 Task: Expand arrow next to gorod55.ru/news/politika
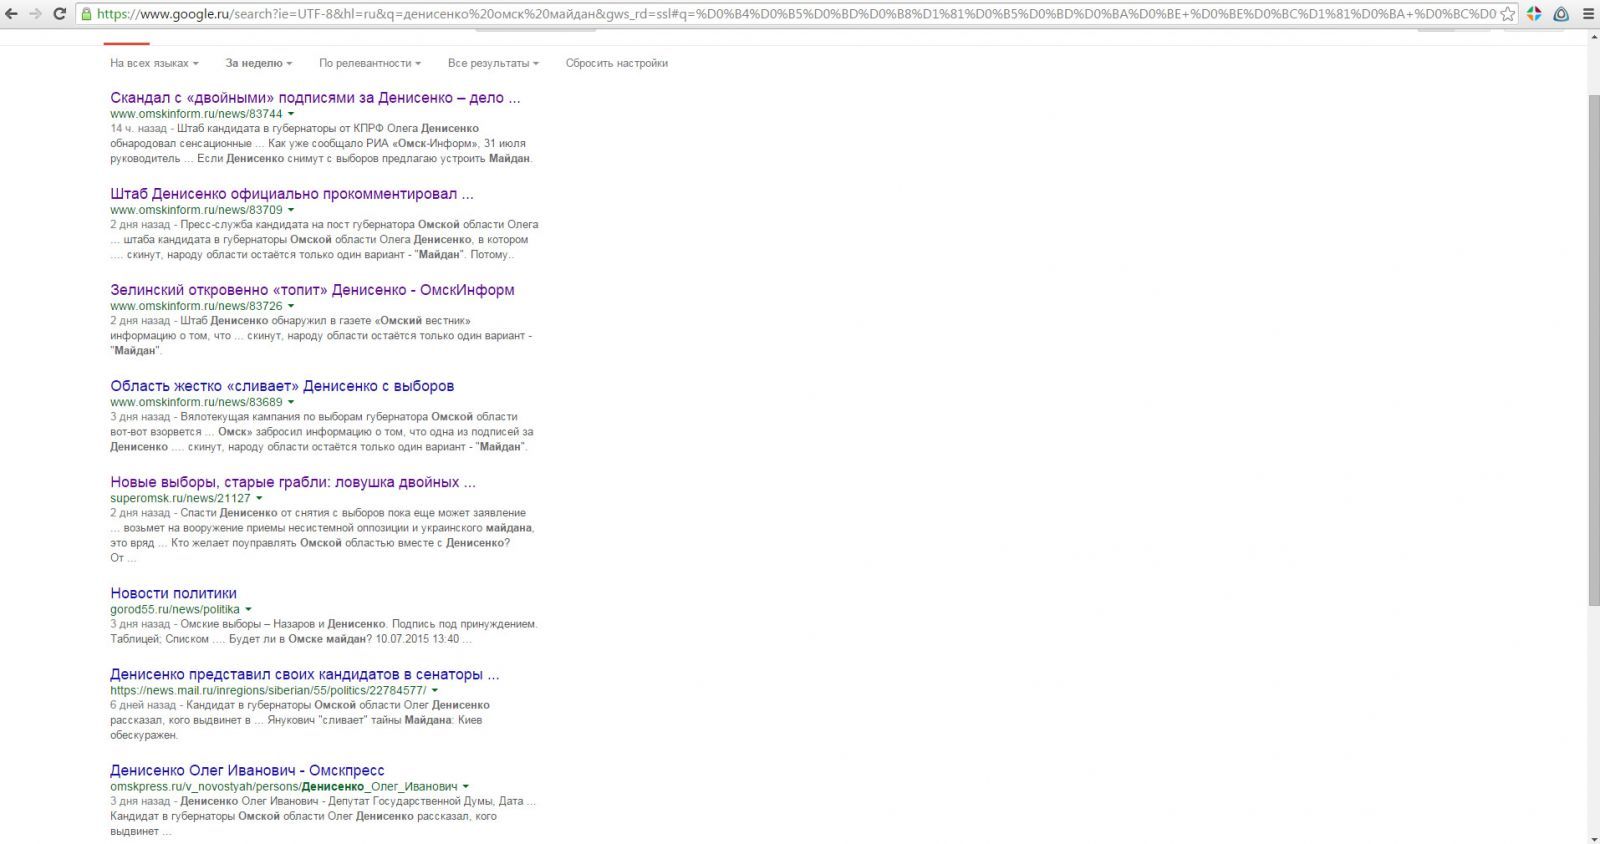click(x=248, y=609)
